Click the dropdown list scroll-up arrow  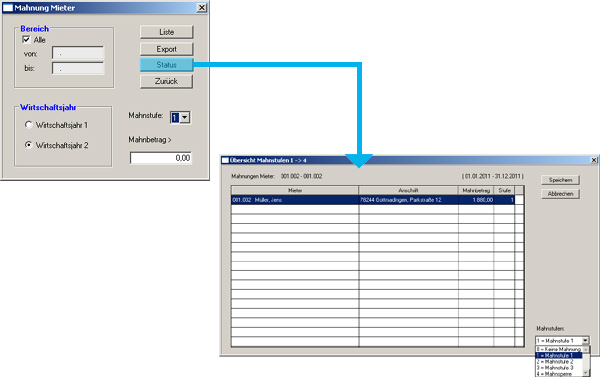586,349
